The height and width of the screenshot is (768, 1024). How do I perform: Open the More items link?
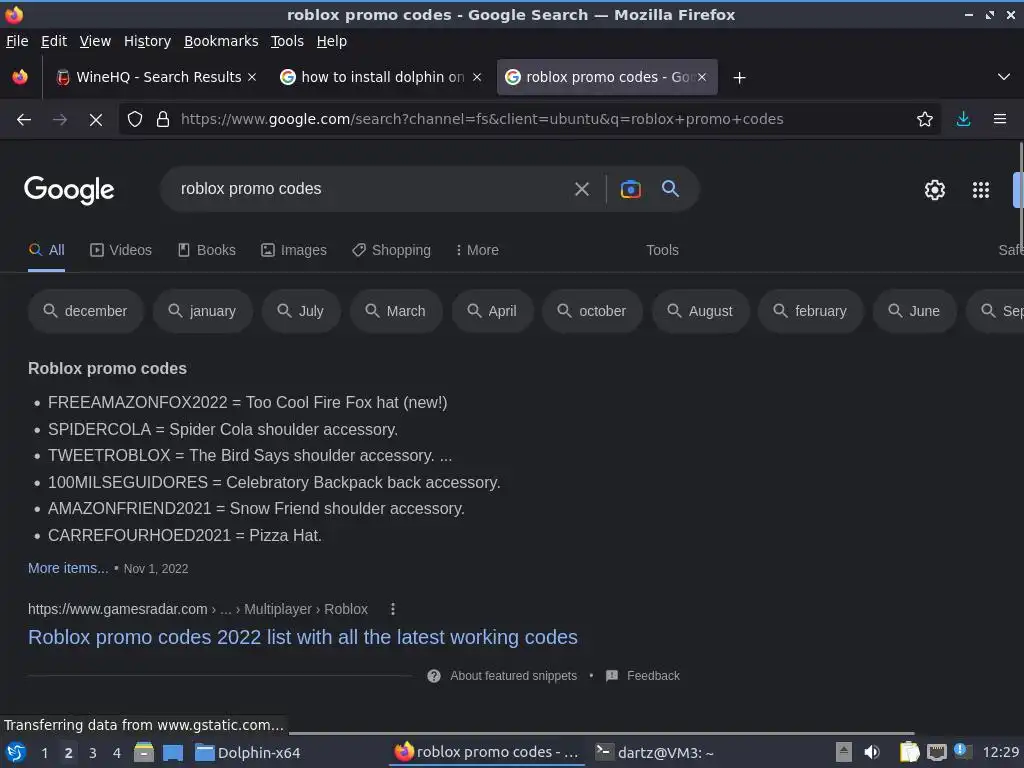tap(68, 569)
